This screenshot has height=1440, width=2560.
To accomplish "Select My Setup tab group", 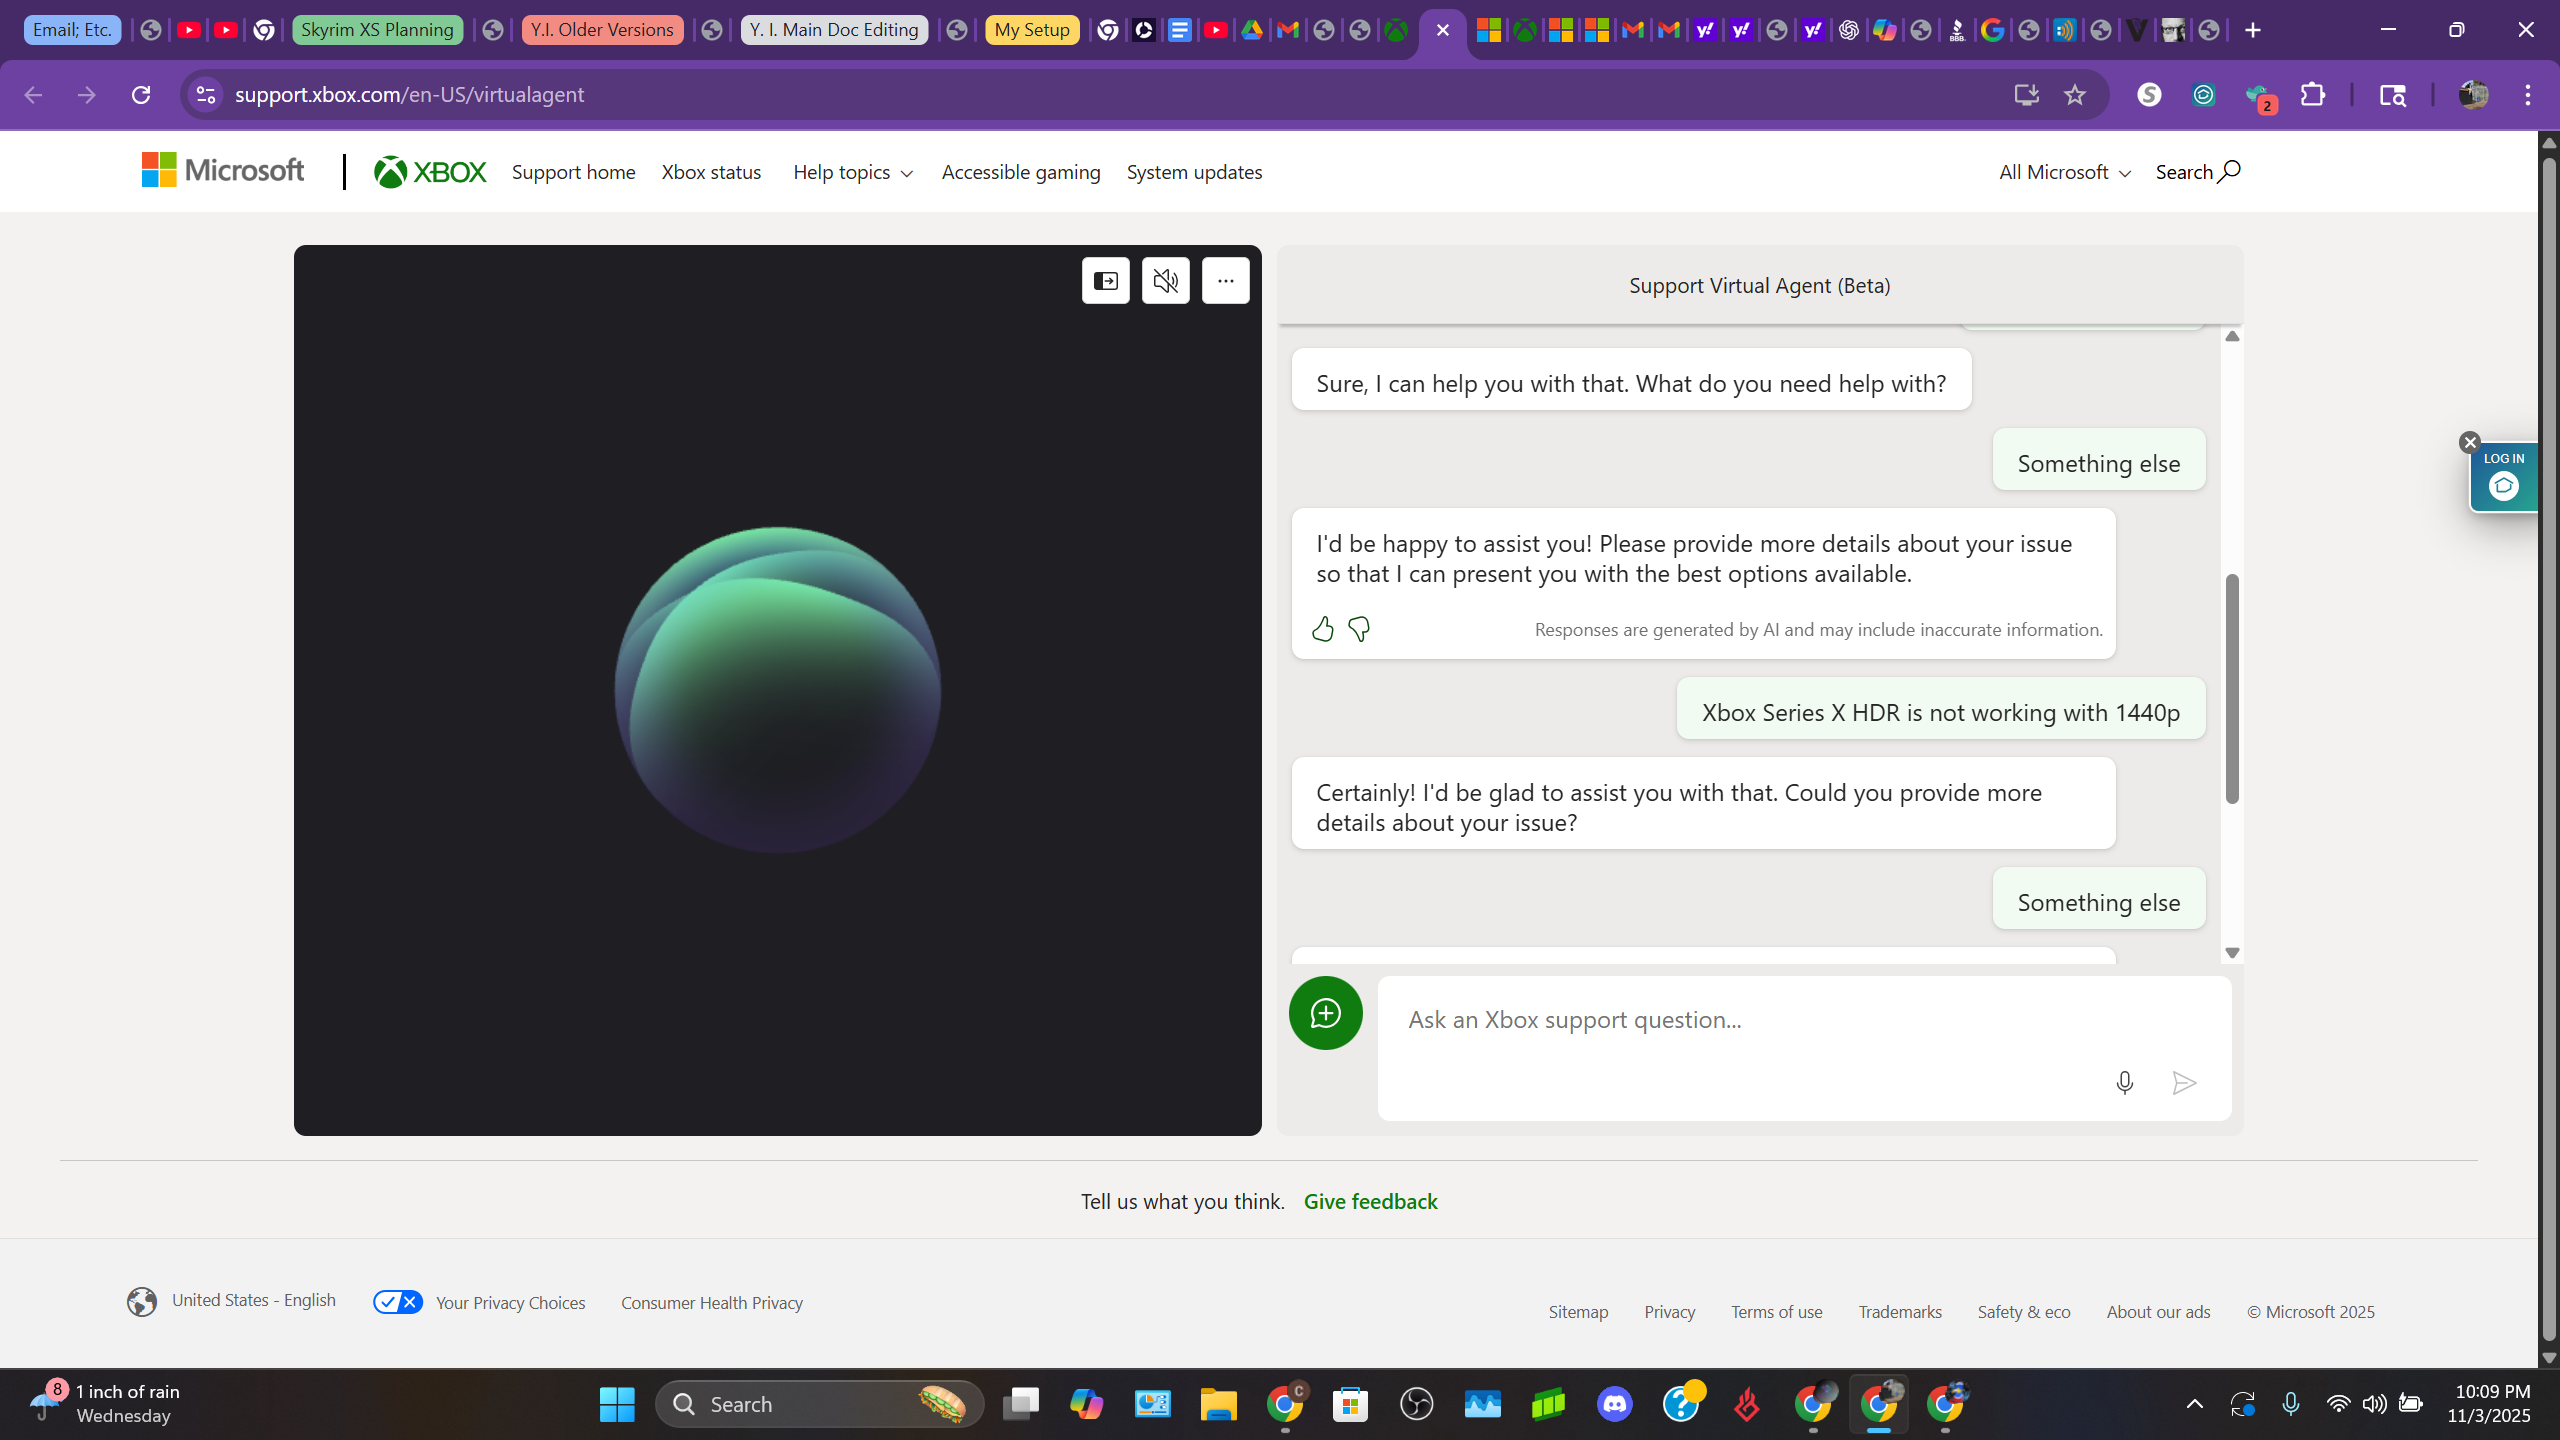I will point(1032,30).
